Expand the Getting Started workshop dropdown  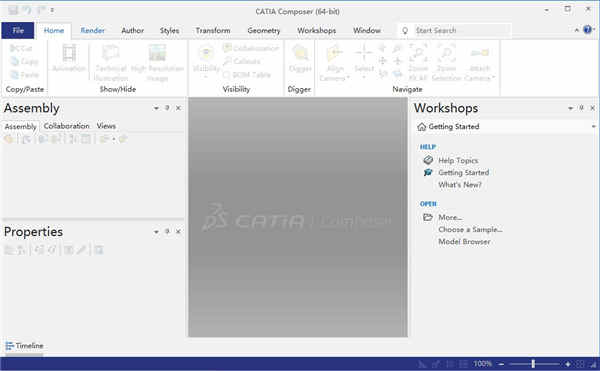593,127
